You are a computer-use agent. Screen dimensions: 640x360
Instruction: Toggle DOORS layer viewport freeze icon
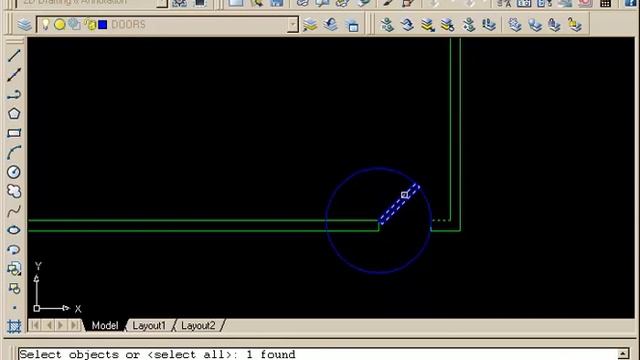tap(74, 24)
